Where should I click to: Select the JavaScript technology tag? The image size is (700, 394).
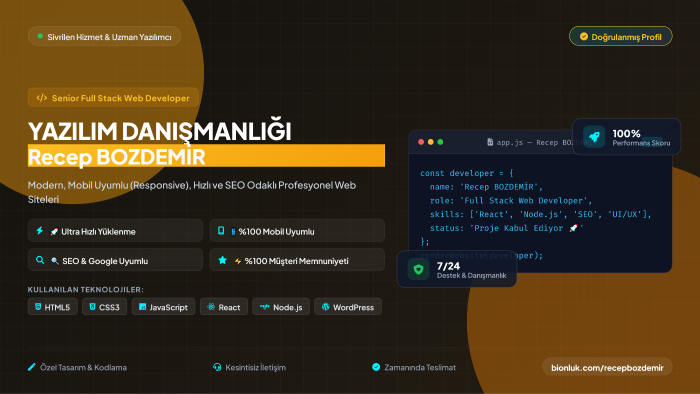coord(163,307)
